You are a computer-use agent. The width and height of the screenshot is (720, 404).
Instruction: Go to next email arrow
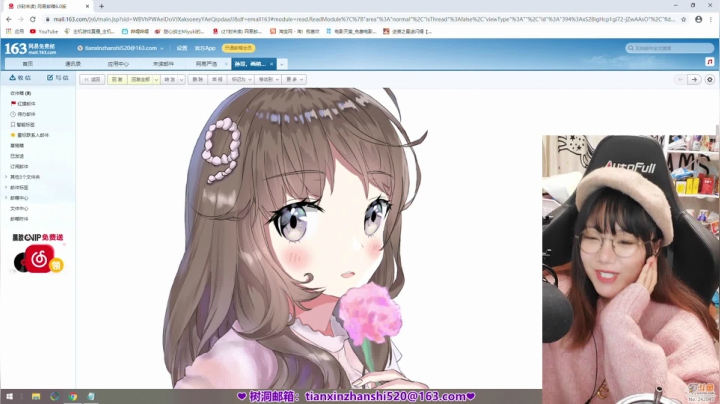click(x=694, y=79)
